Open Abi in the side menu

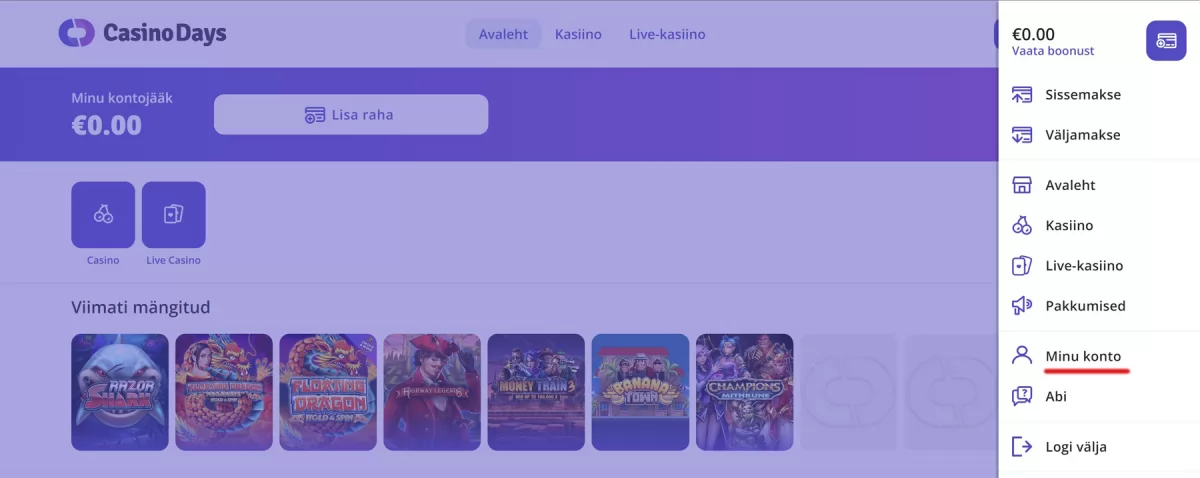coord(1056,396)
